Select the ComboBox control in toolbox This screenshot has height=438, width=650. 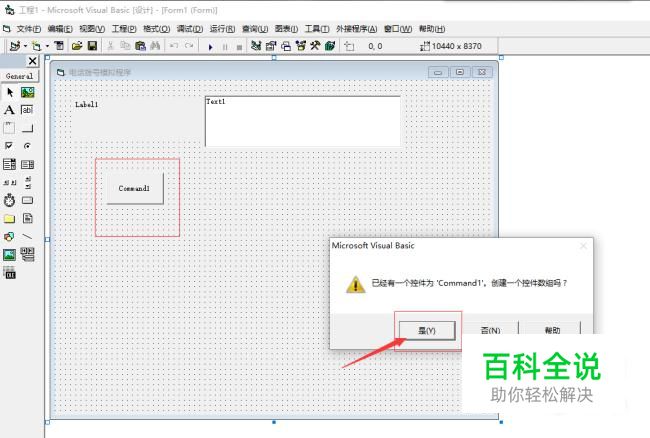tap(10, 165)
